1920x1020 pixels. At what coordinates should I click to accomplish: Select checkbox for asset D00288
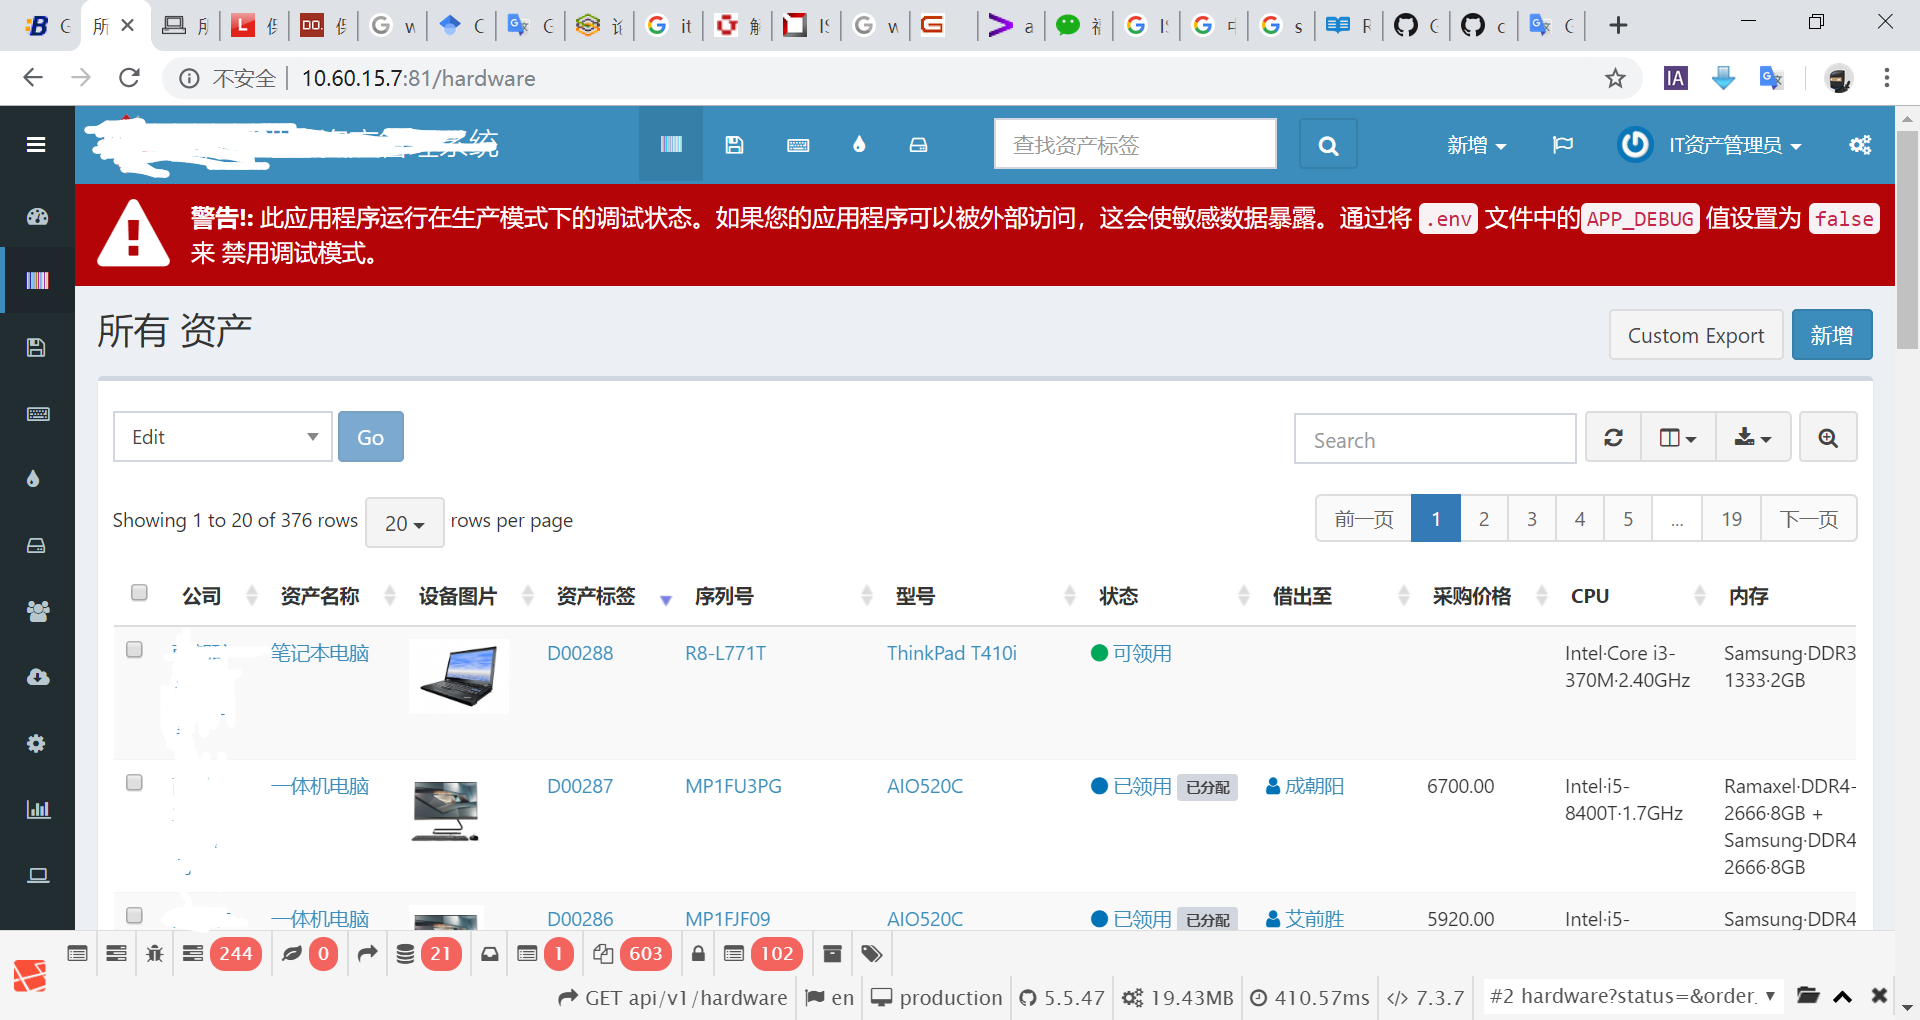point(134,649)
